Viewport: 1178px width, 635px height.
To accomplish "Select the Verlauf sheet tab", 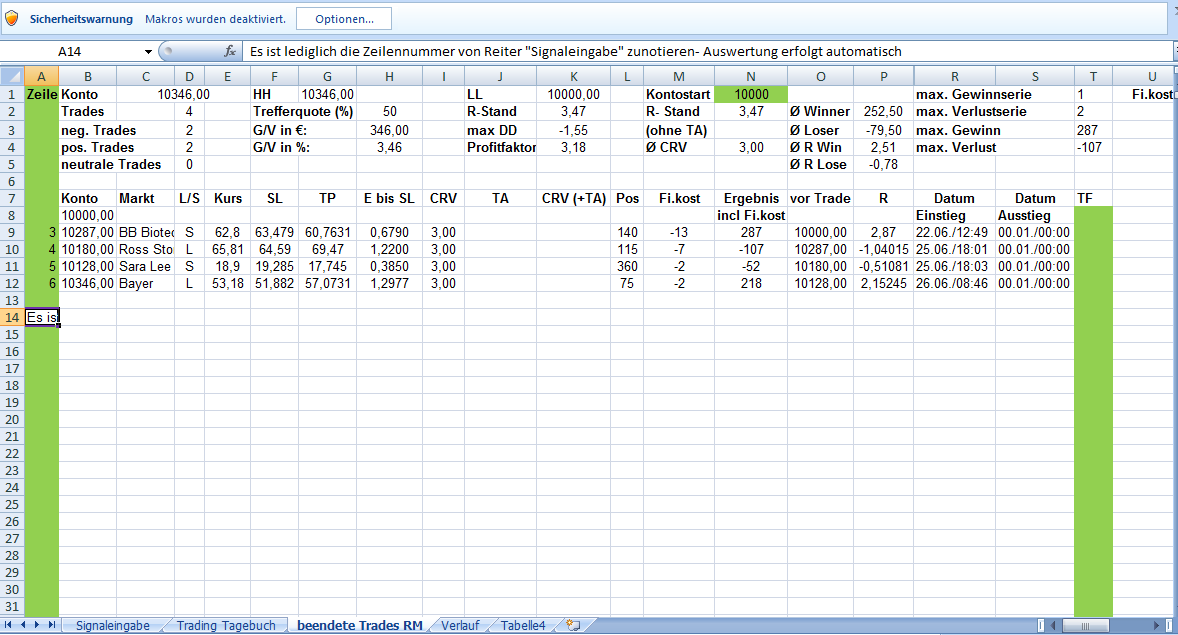I will 459,625.
